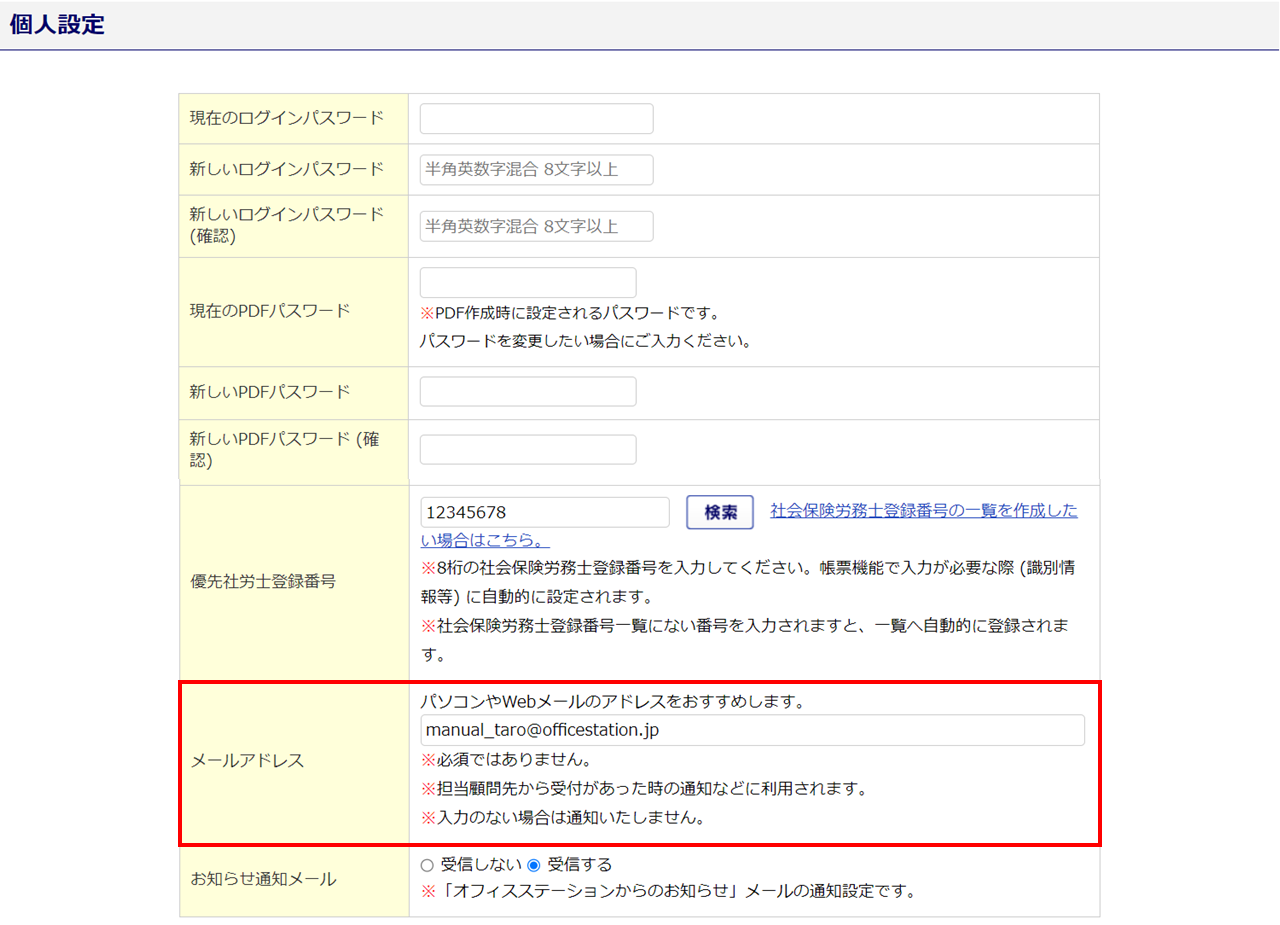The width and height of the screenshot is (1280, 925).
Task: Open the 社会保険労務士登録番号の一覧 creation link
Action: pyautogui.click(x=923, y=511)
